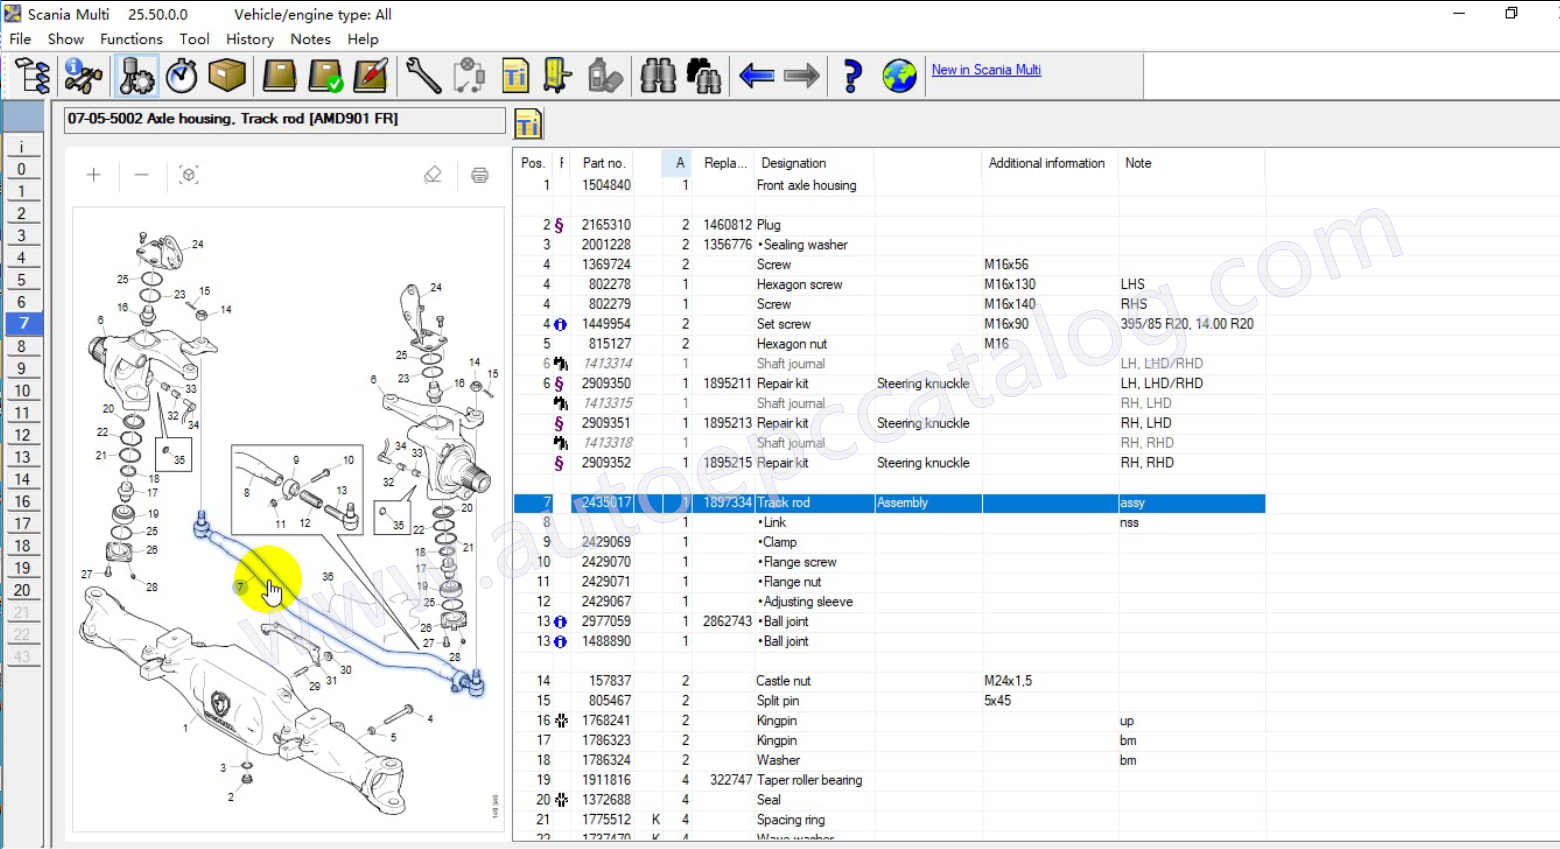The width and height of the screenshot is (1560, 849).
Task: Go forward with the gray right arrow
Action: tap(801, 76)
